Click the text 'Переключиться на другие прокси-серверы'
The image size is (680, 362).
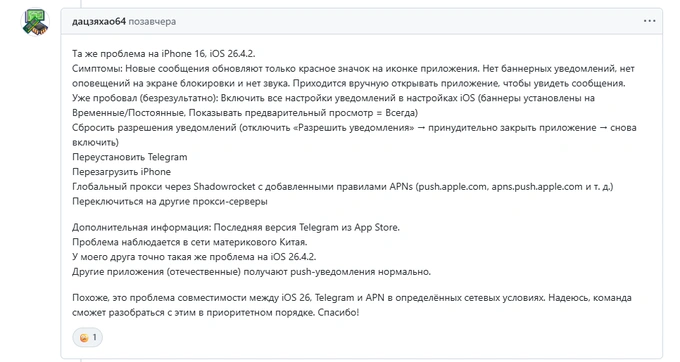(x=170, y=201)
